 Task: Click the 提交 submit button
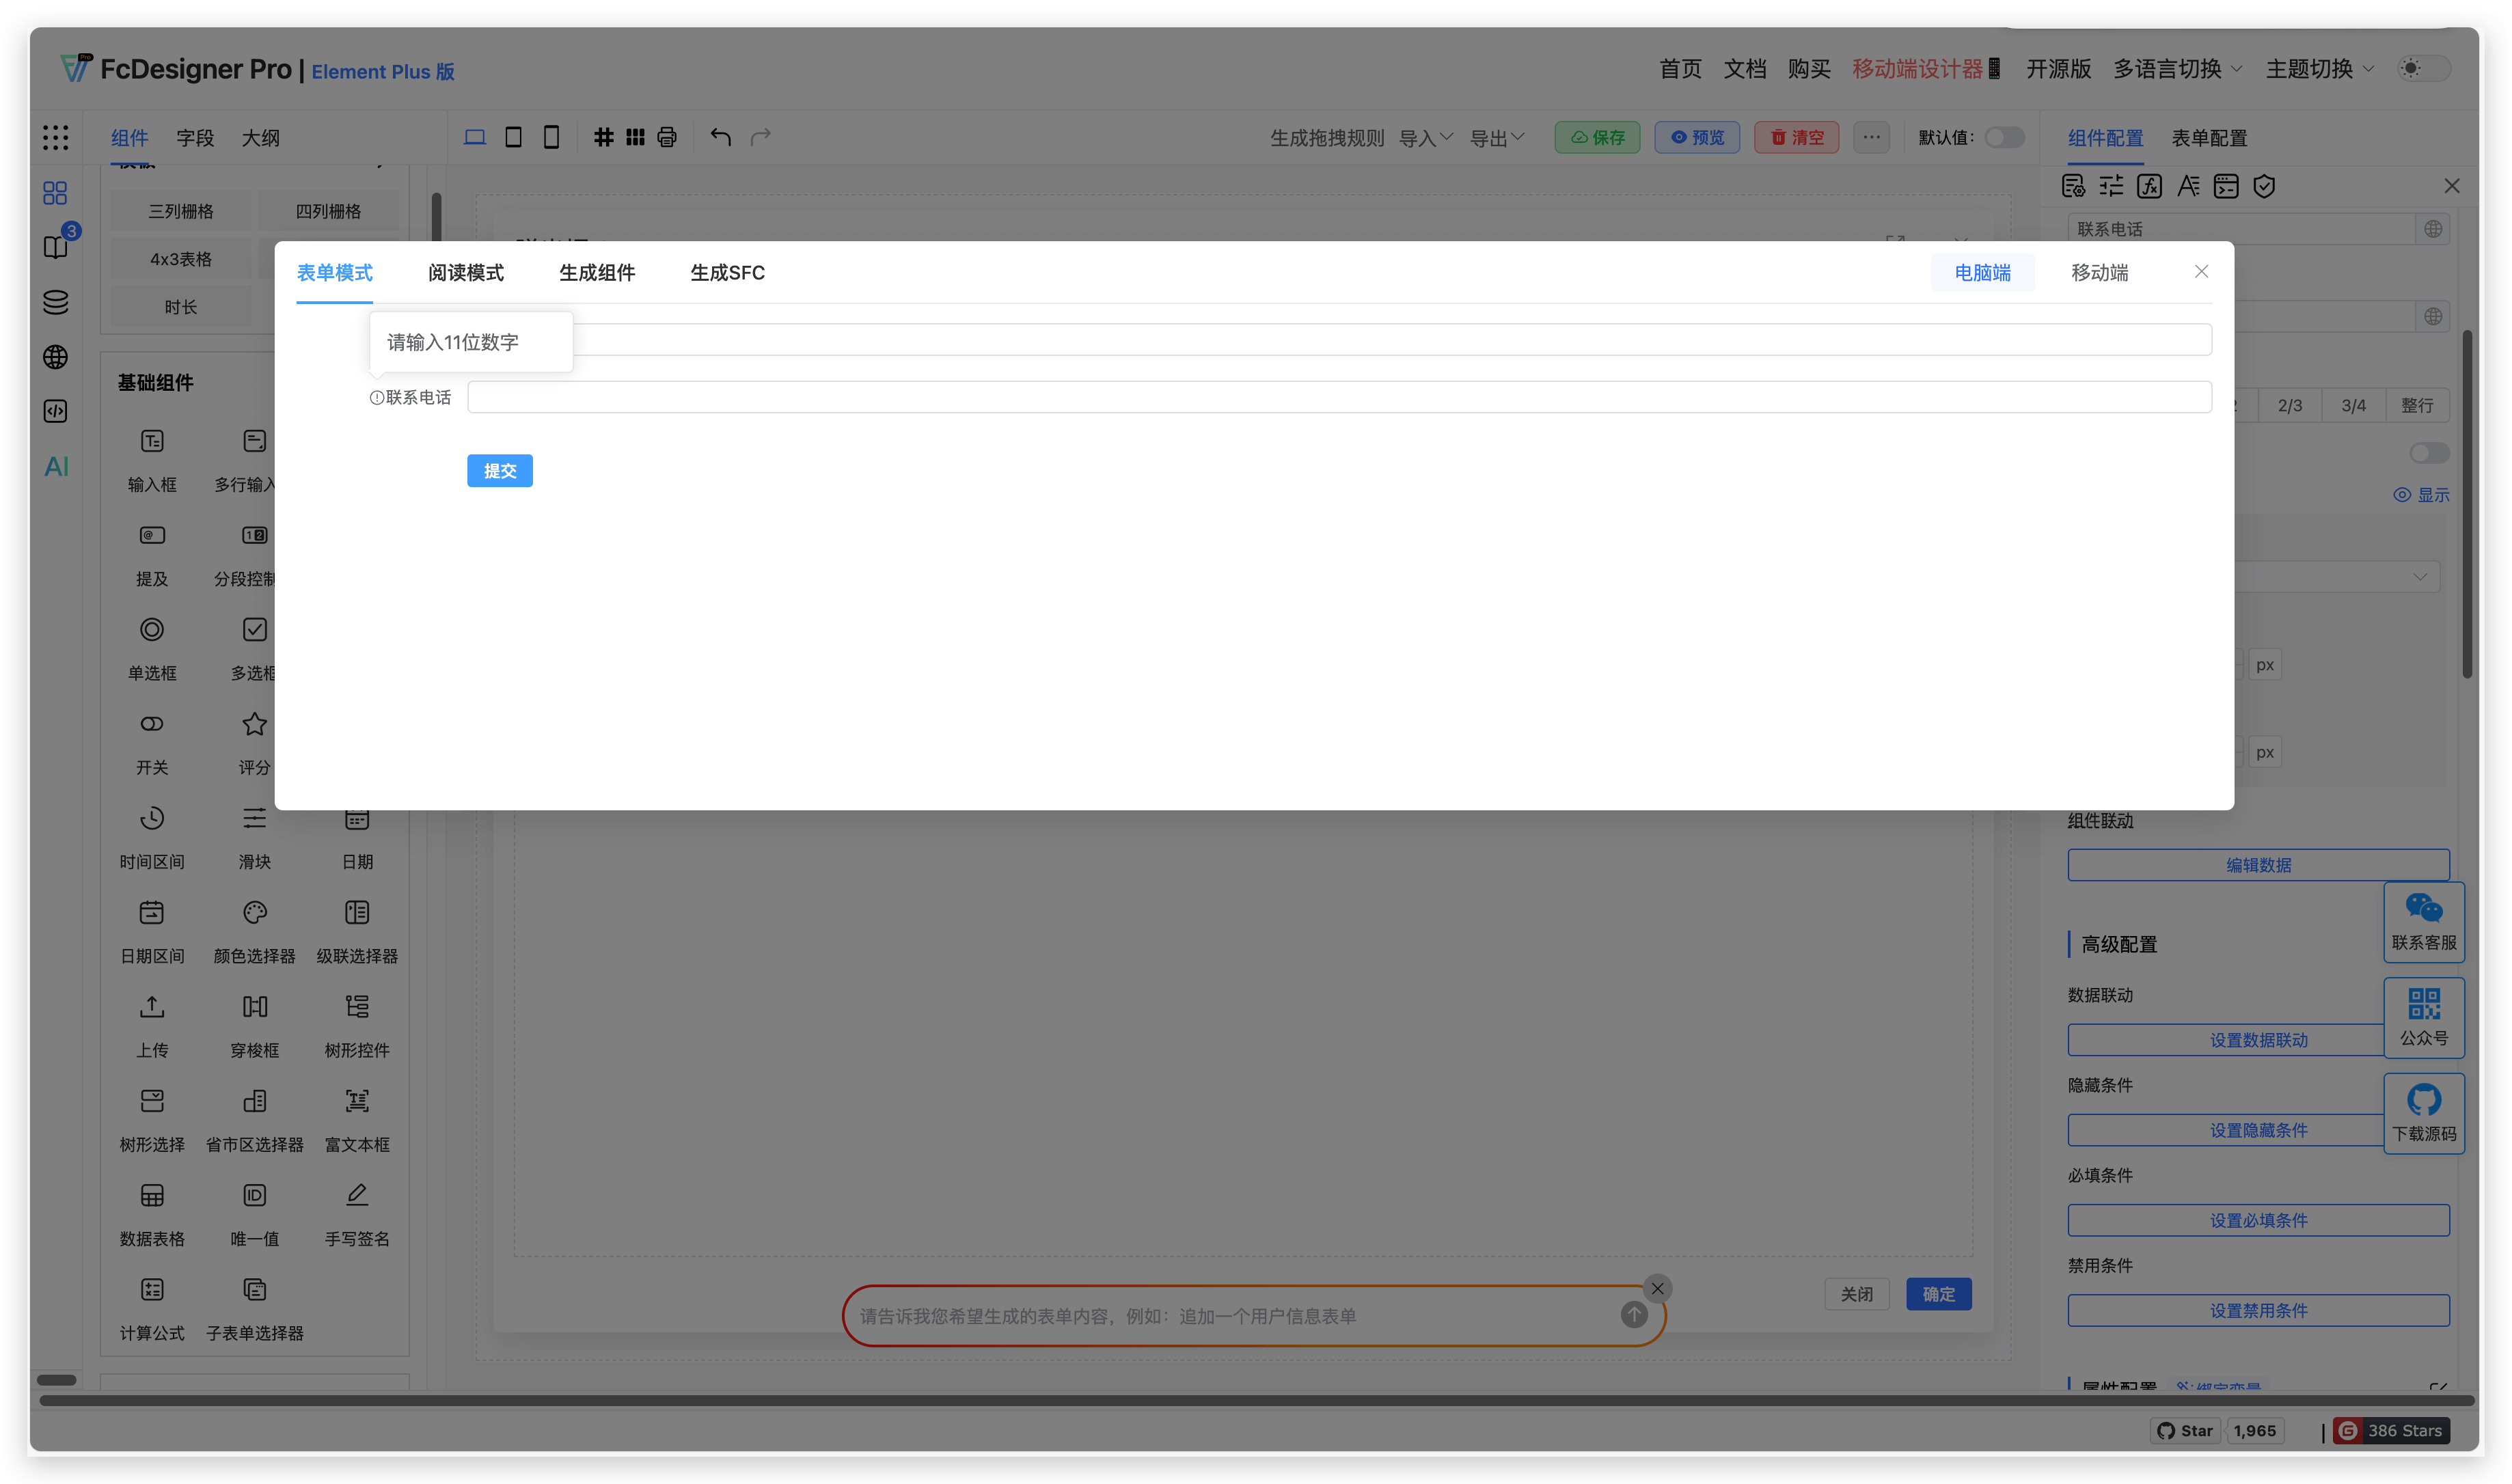click(499, 470)
